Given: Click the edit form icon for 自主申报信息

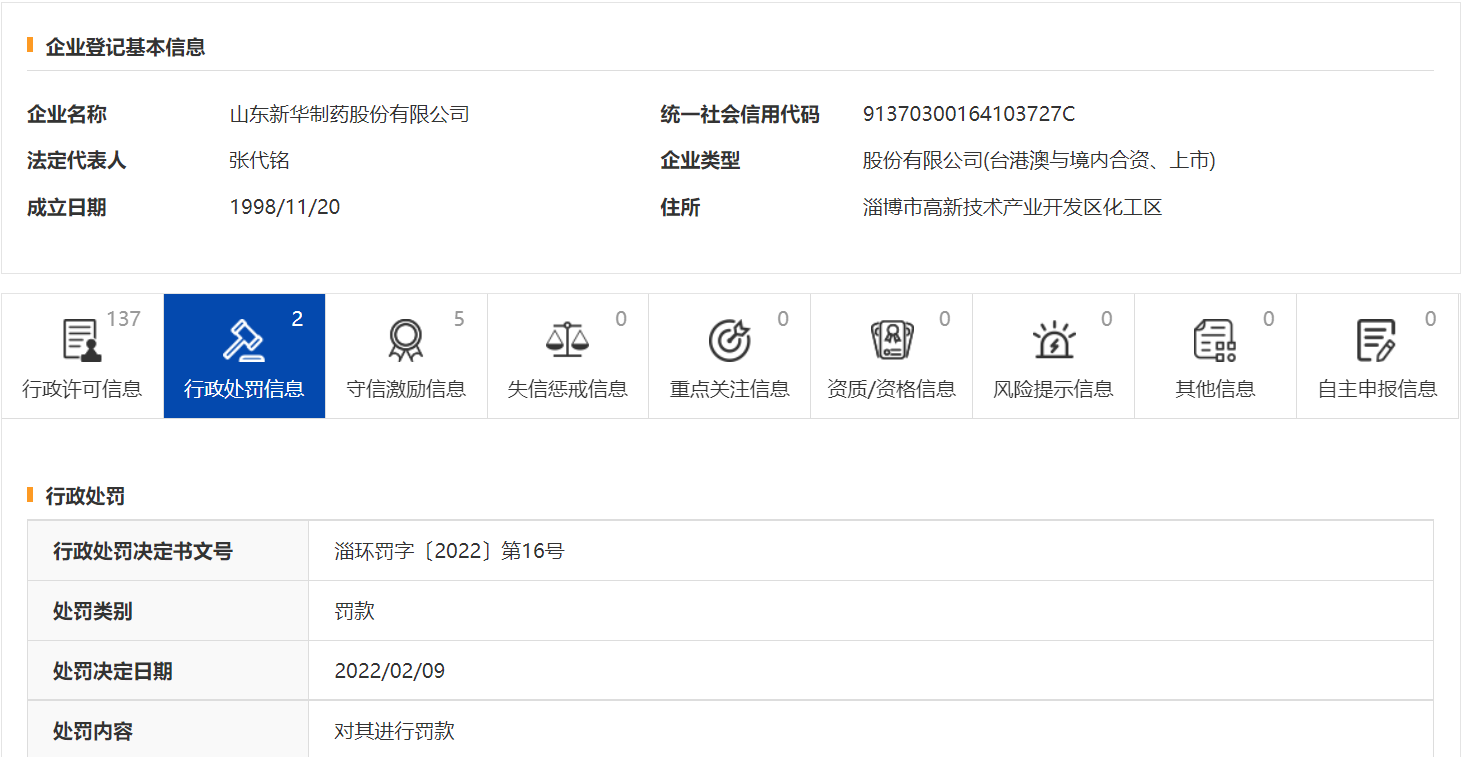Looking at the screenshot, I should (1377, 340).
